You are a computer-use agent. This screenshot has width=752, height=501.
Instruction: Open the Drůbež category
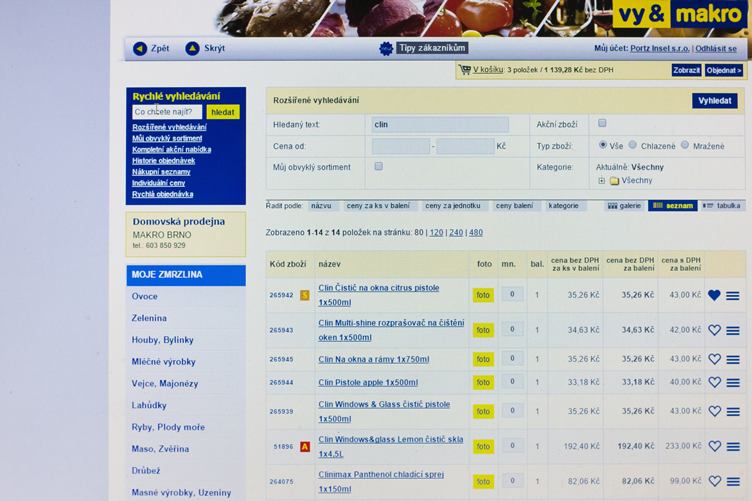(x=146, y=471)
